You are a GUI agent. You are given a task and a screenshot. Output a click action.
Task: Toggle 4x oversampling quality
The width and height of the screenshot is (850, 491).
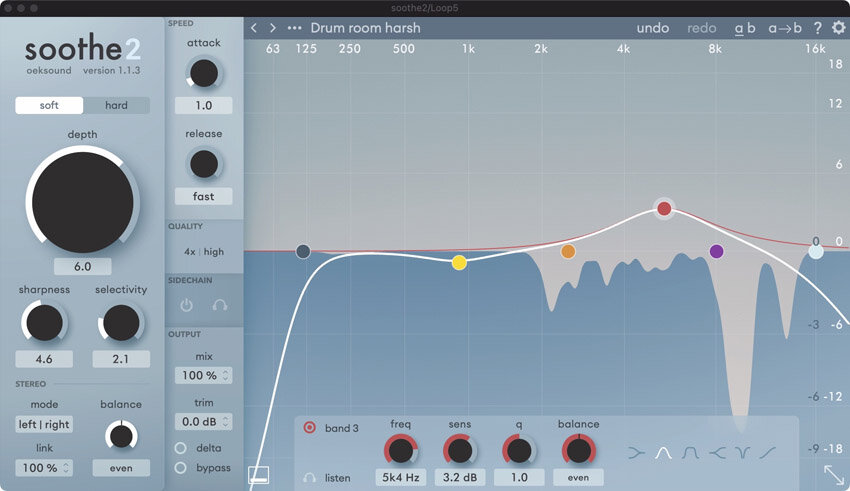tap(190, 251)
